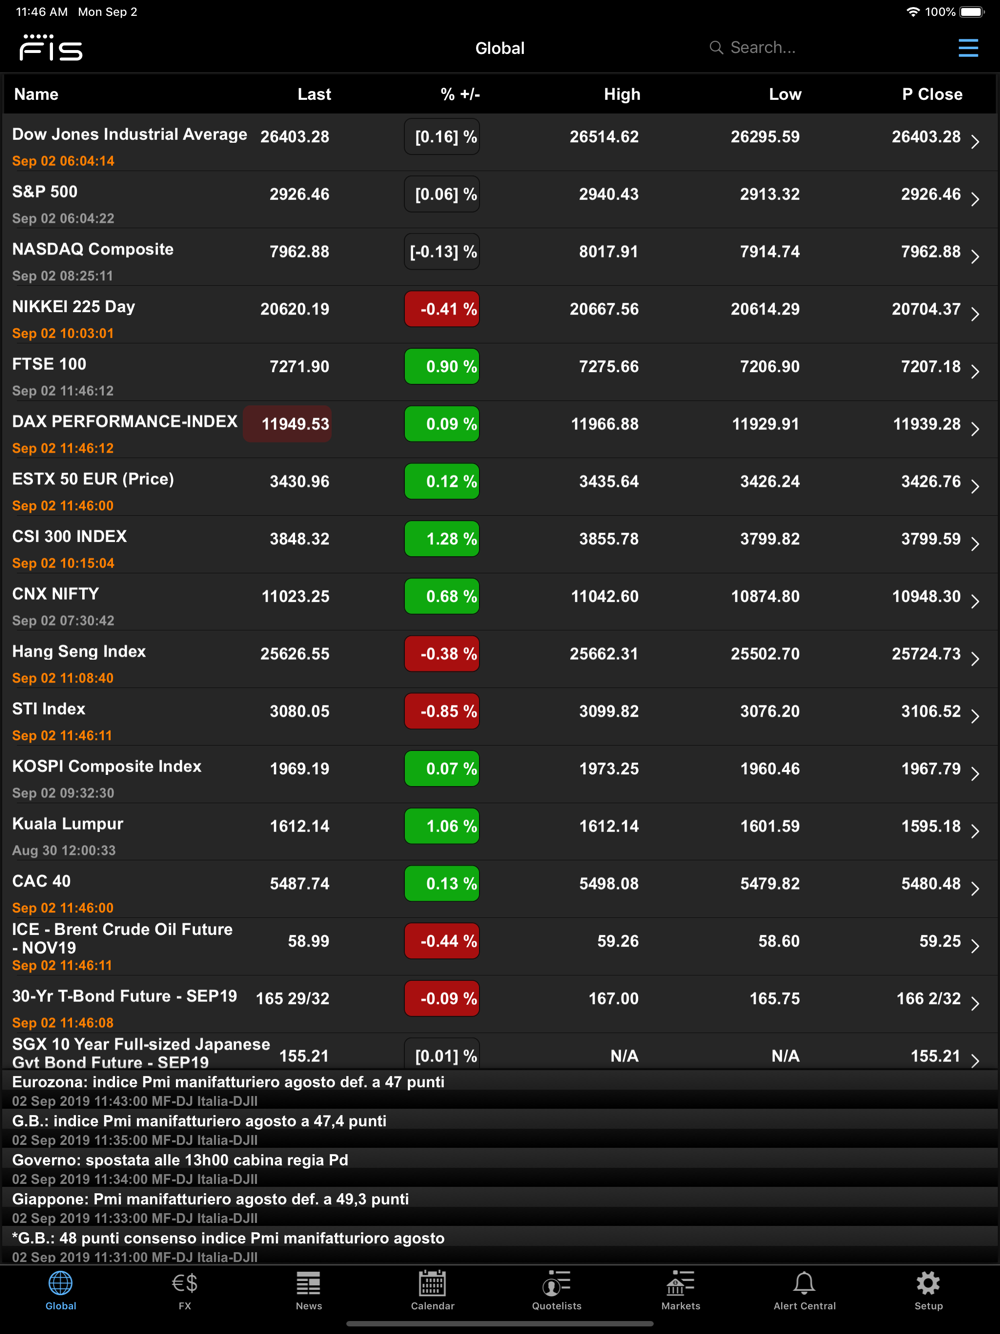Expand NIKKEI 225 Day row chevron
Screen dimensions: 1000x1334
pyautogui.click(x=975, y=314)
